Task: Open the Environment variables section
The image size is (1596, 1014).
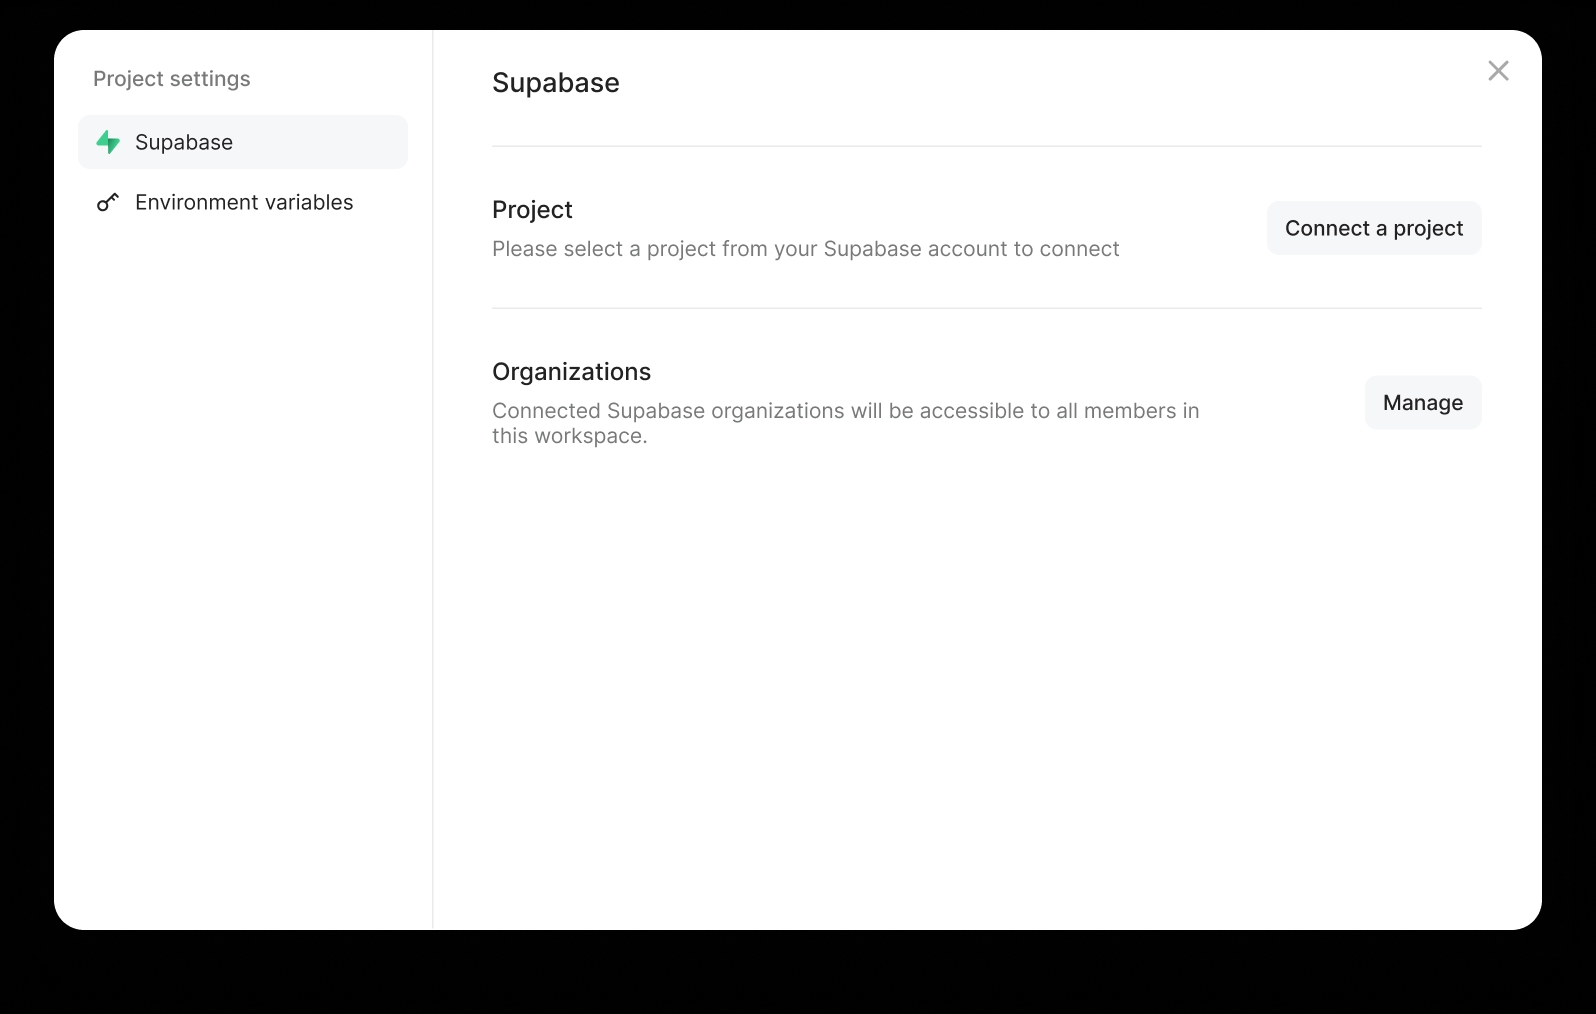Action: point(244,202)
